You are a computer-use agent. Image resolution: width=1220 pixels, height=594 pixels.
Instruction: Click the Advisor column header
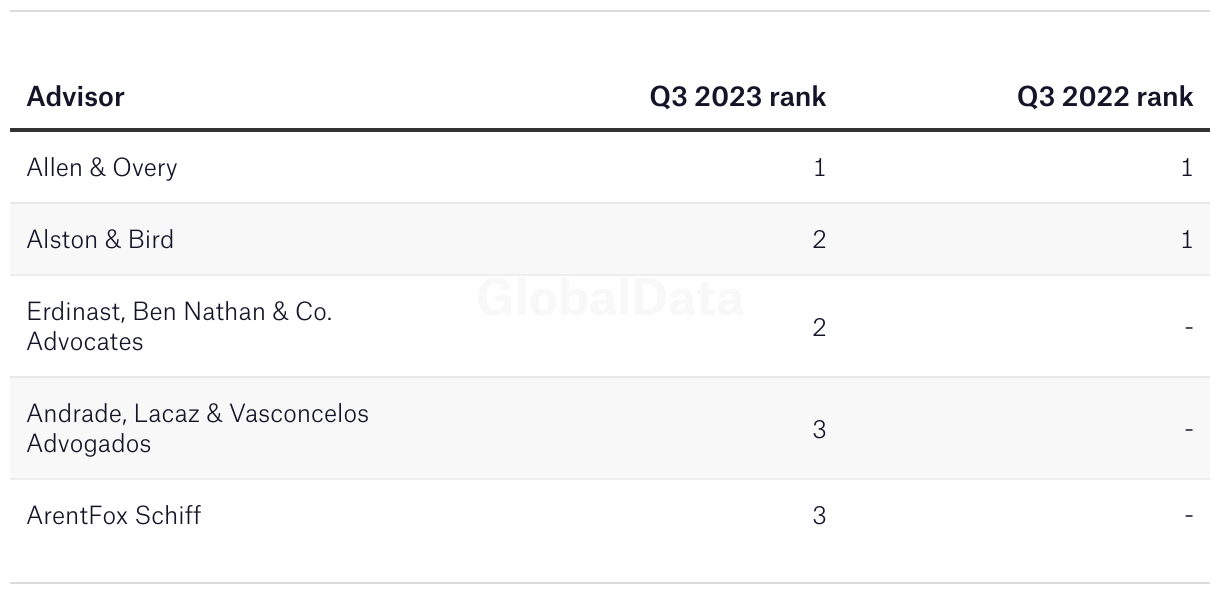(76, 97)
